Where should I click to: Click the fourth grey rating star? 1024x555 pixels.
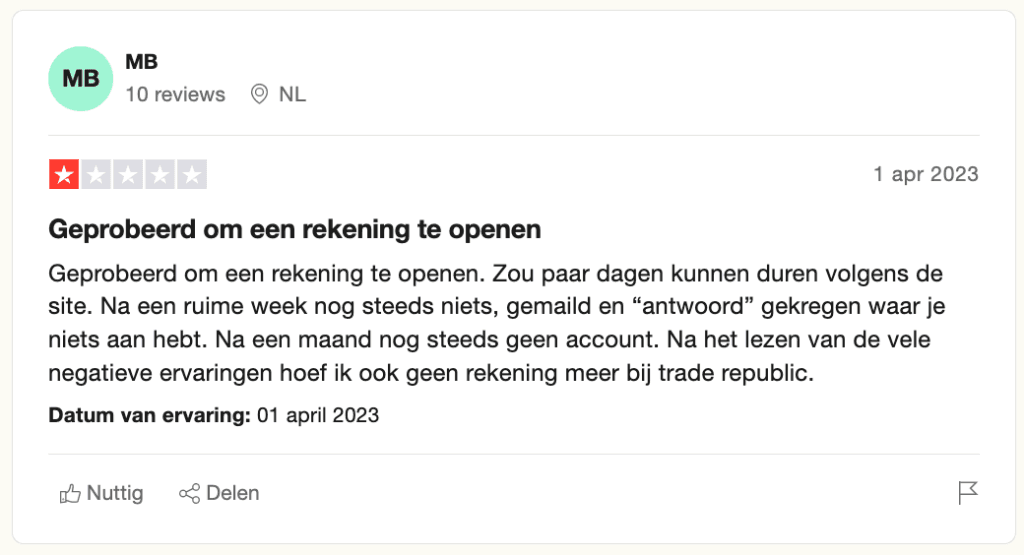160,175
